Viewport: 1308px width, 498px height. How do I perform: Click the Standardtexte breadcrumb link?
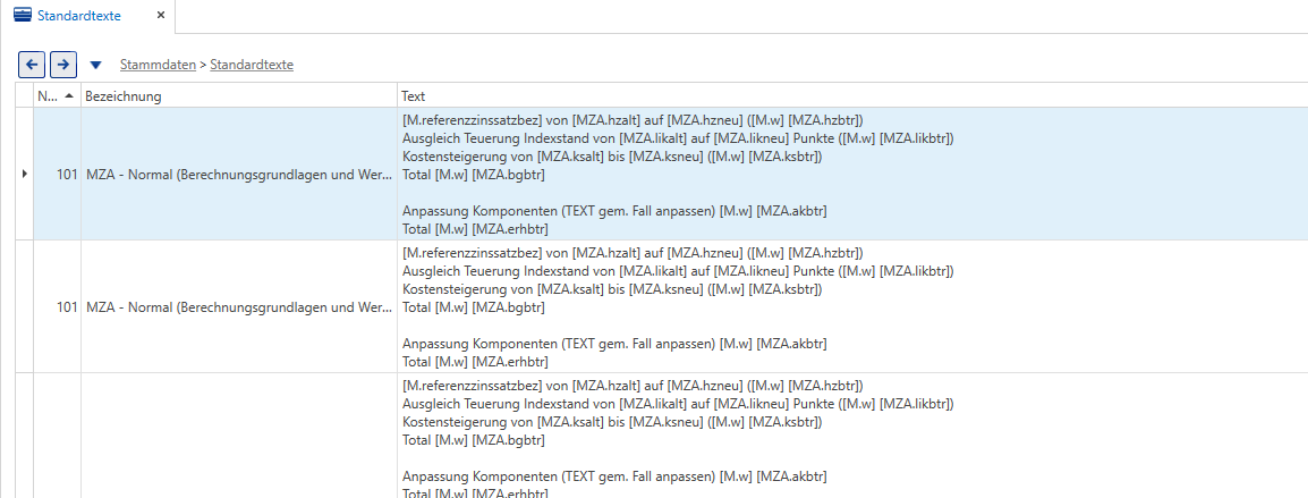[252, 65]
